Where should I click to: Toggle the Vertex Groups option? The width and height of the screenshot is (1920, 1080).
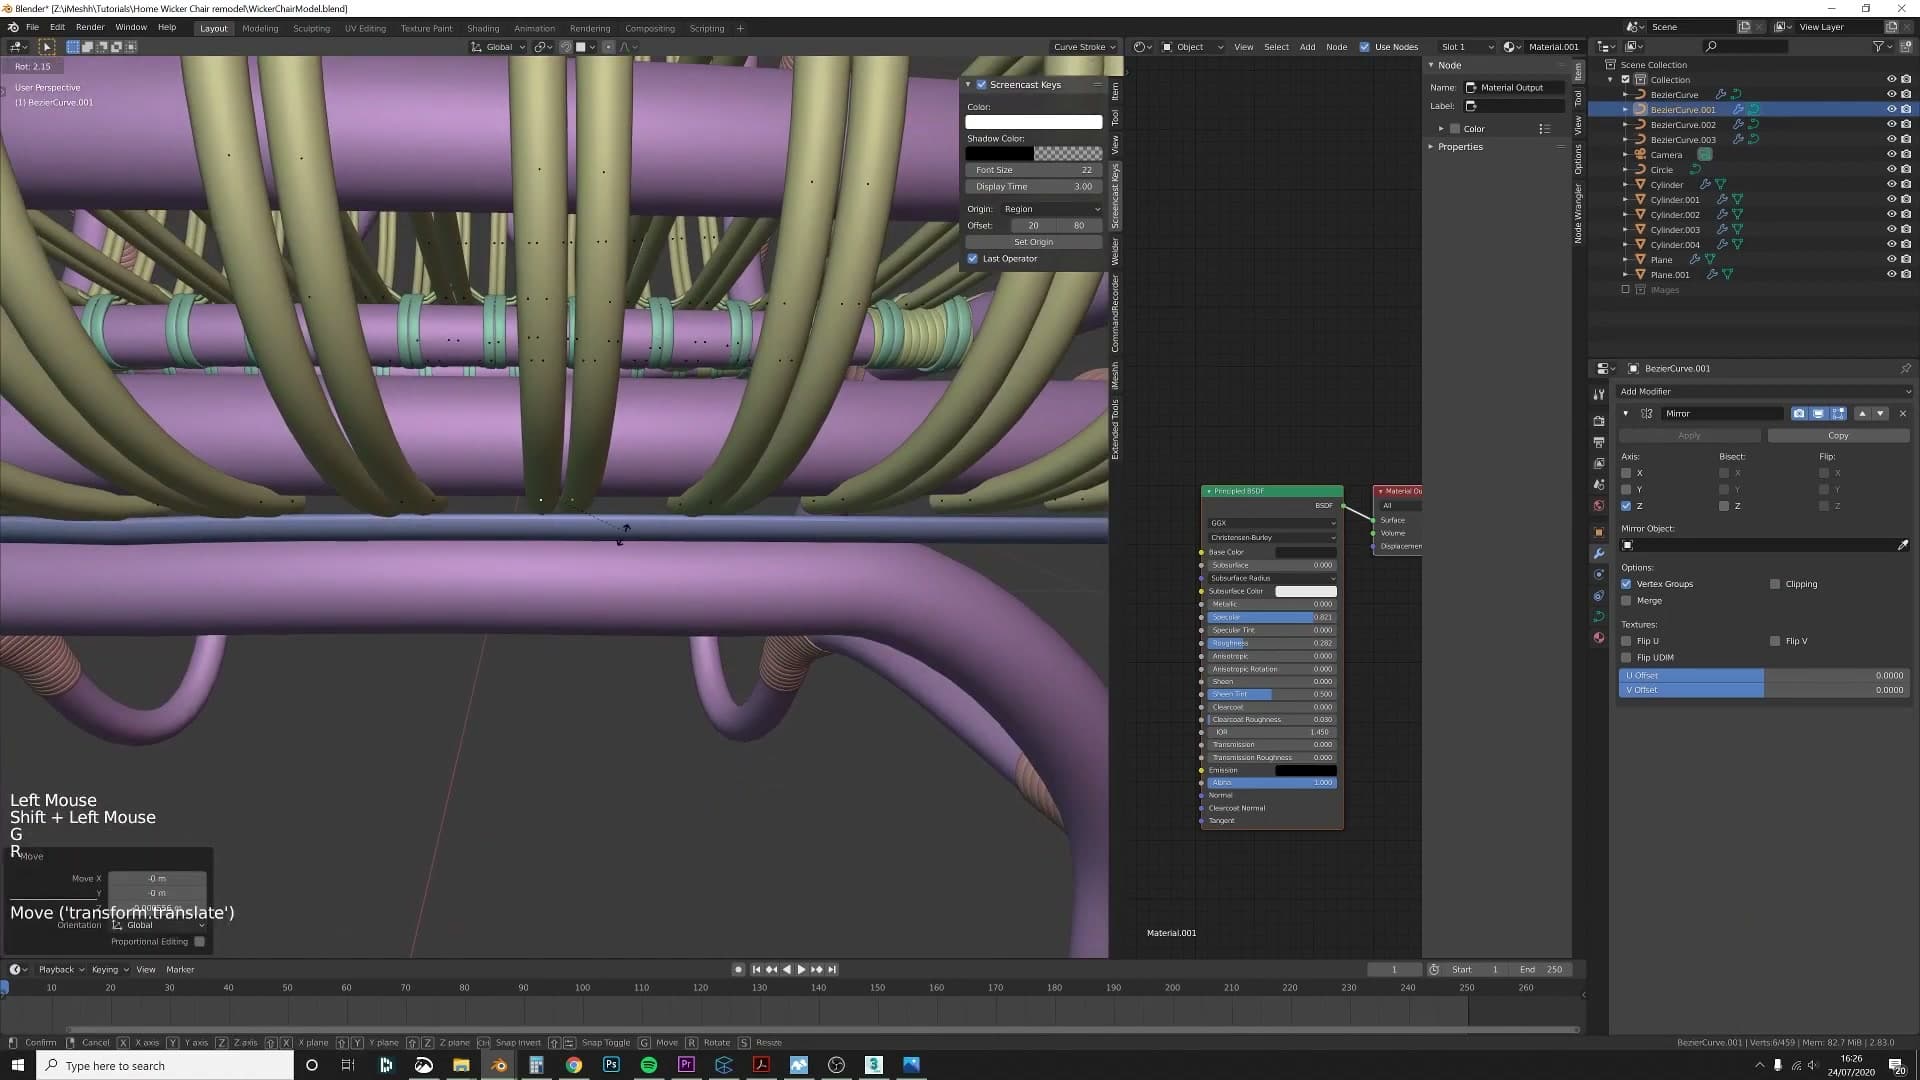[x=1626, y=584]
